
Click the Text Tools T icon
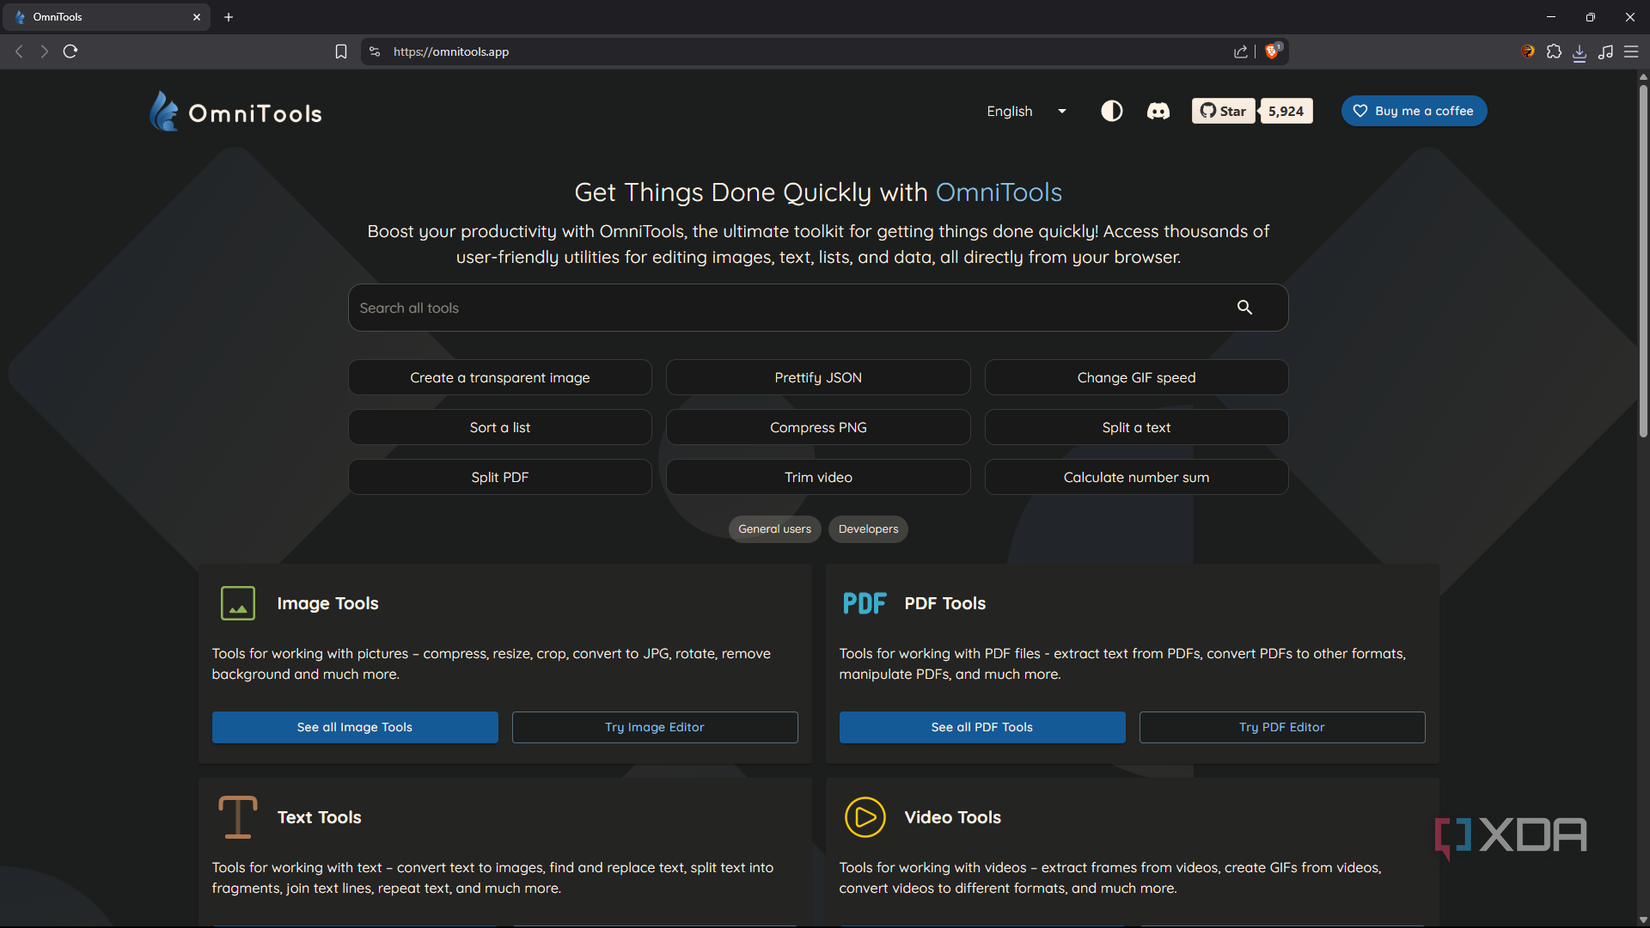click(x=238, y=817)
